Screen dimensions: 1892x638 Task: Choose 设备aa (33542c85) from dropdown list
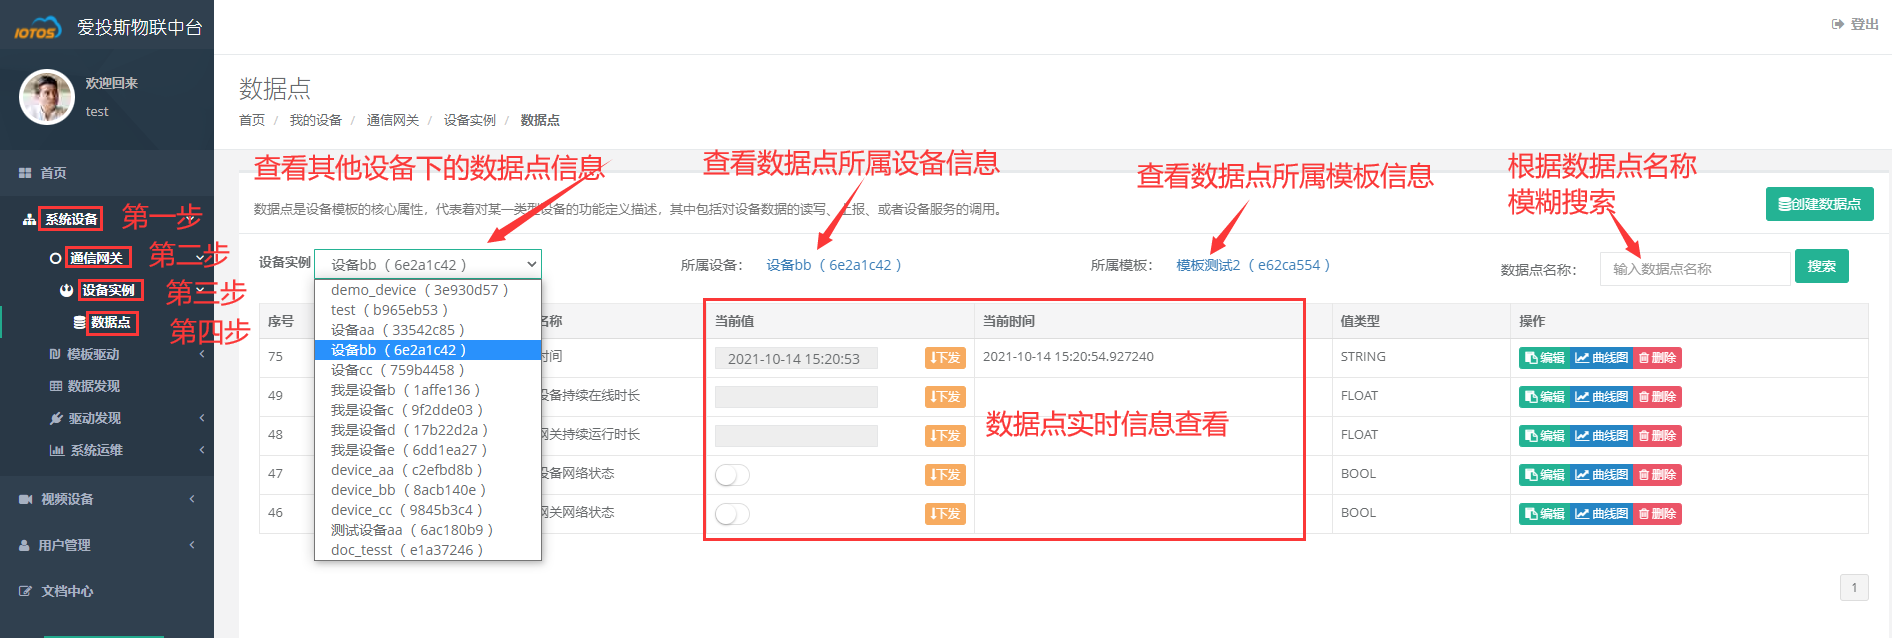[428, 330]
